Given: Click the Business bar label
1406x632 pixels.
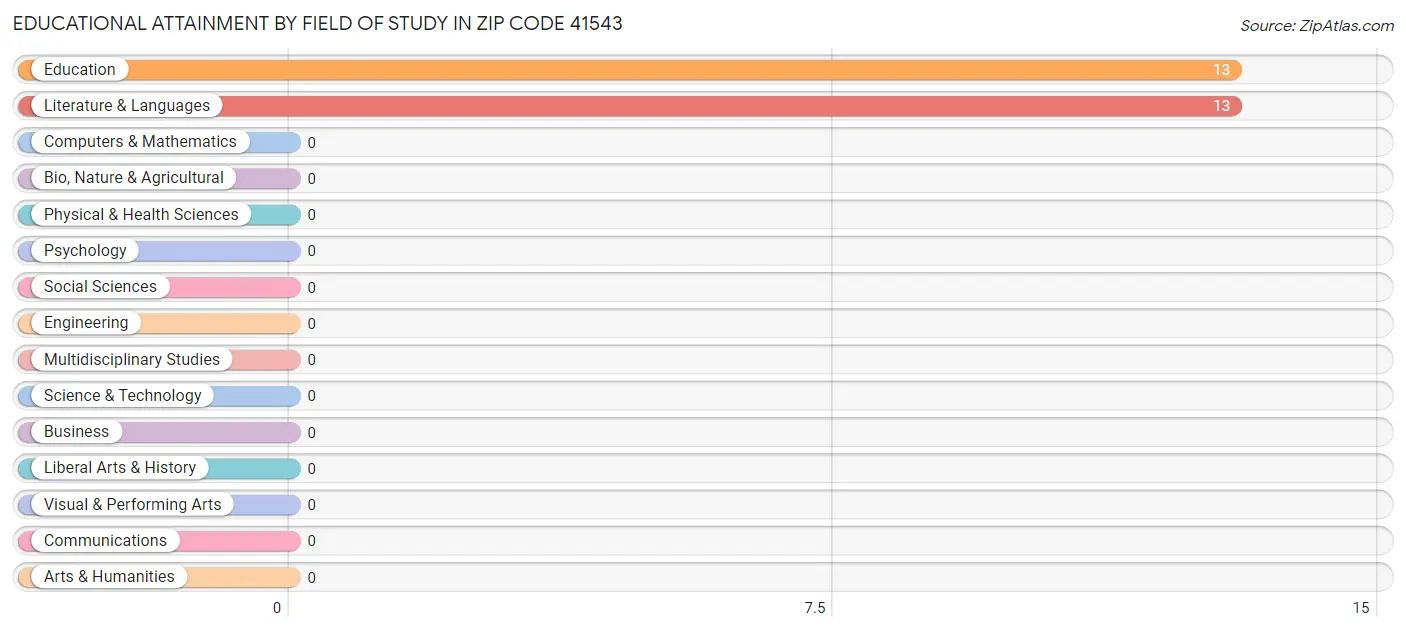Looking at the screenshot, I should (77, 432).
